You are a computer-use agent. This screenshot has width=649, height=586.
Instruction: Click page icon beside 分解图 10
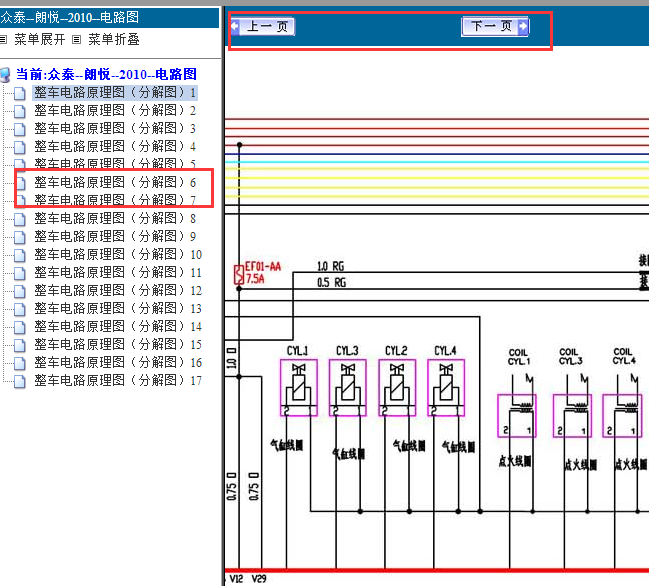(19, 255)
